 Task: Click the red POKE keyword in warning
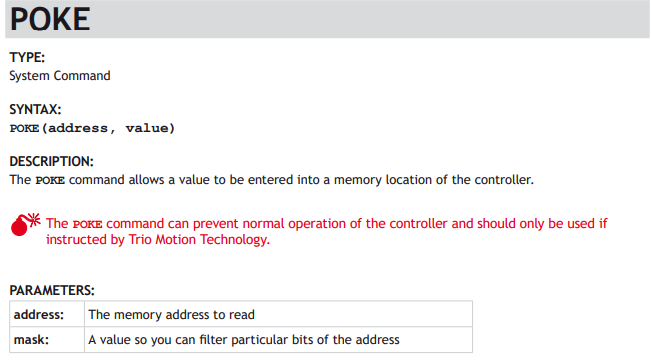87,224
